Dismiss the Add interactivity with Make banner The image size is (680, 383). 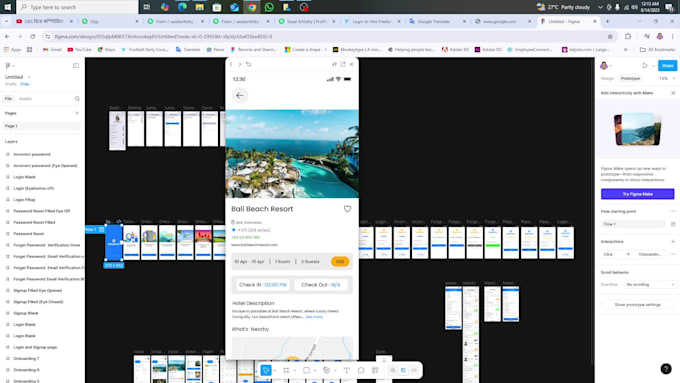pyautogui.click(x=673, y=93)
